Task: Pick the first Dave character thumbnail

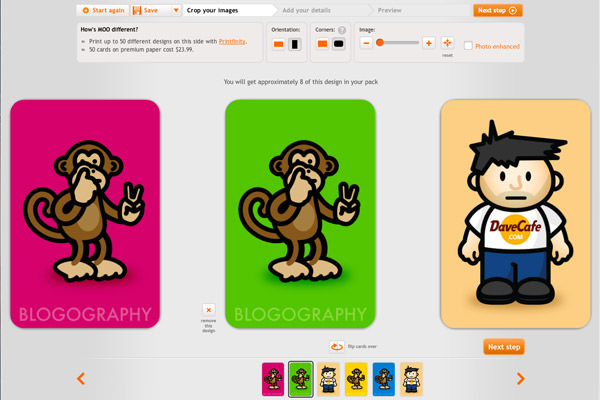Action: point(328,379)
